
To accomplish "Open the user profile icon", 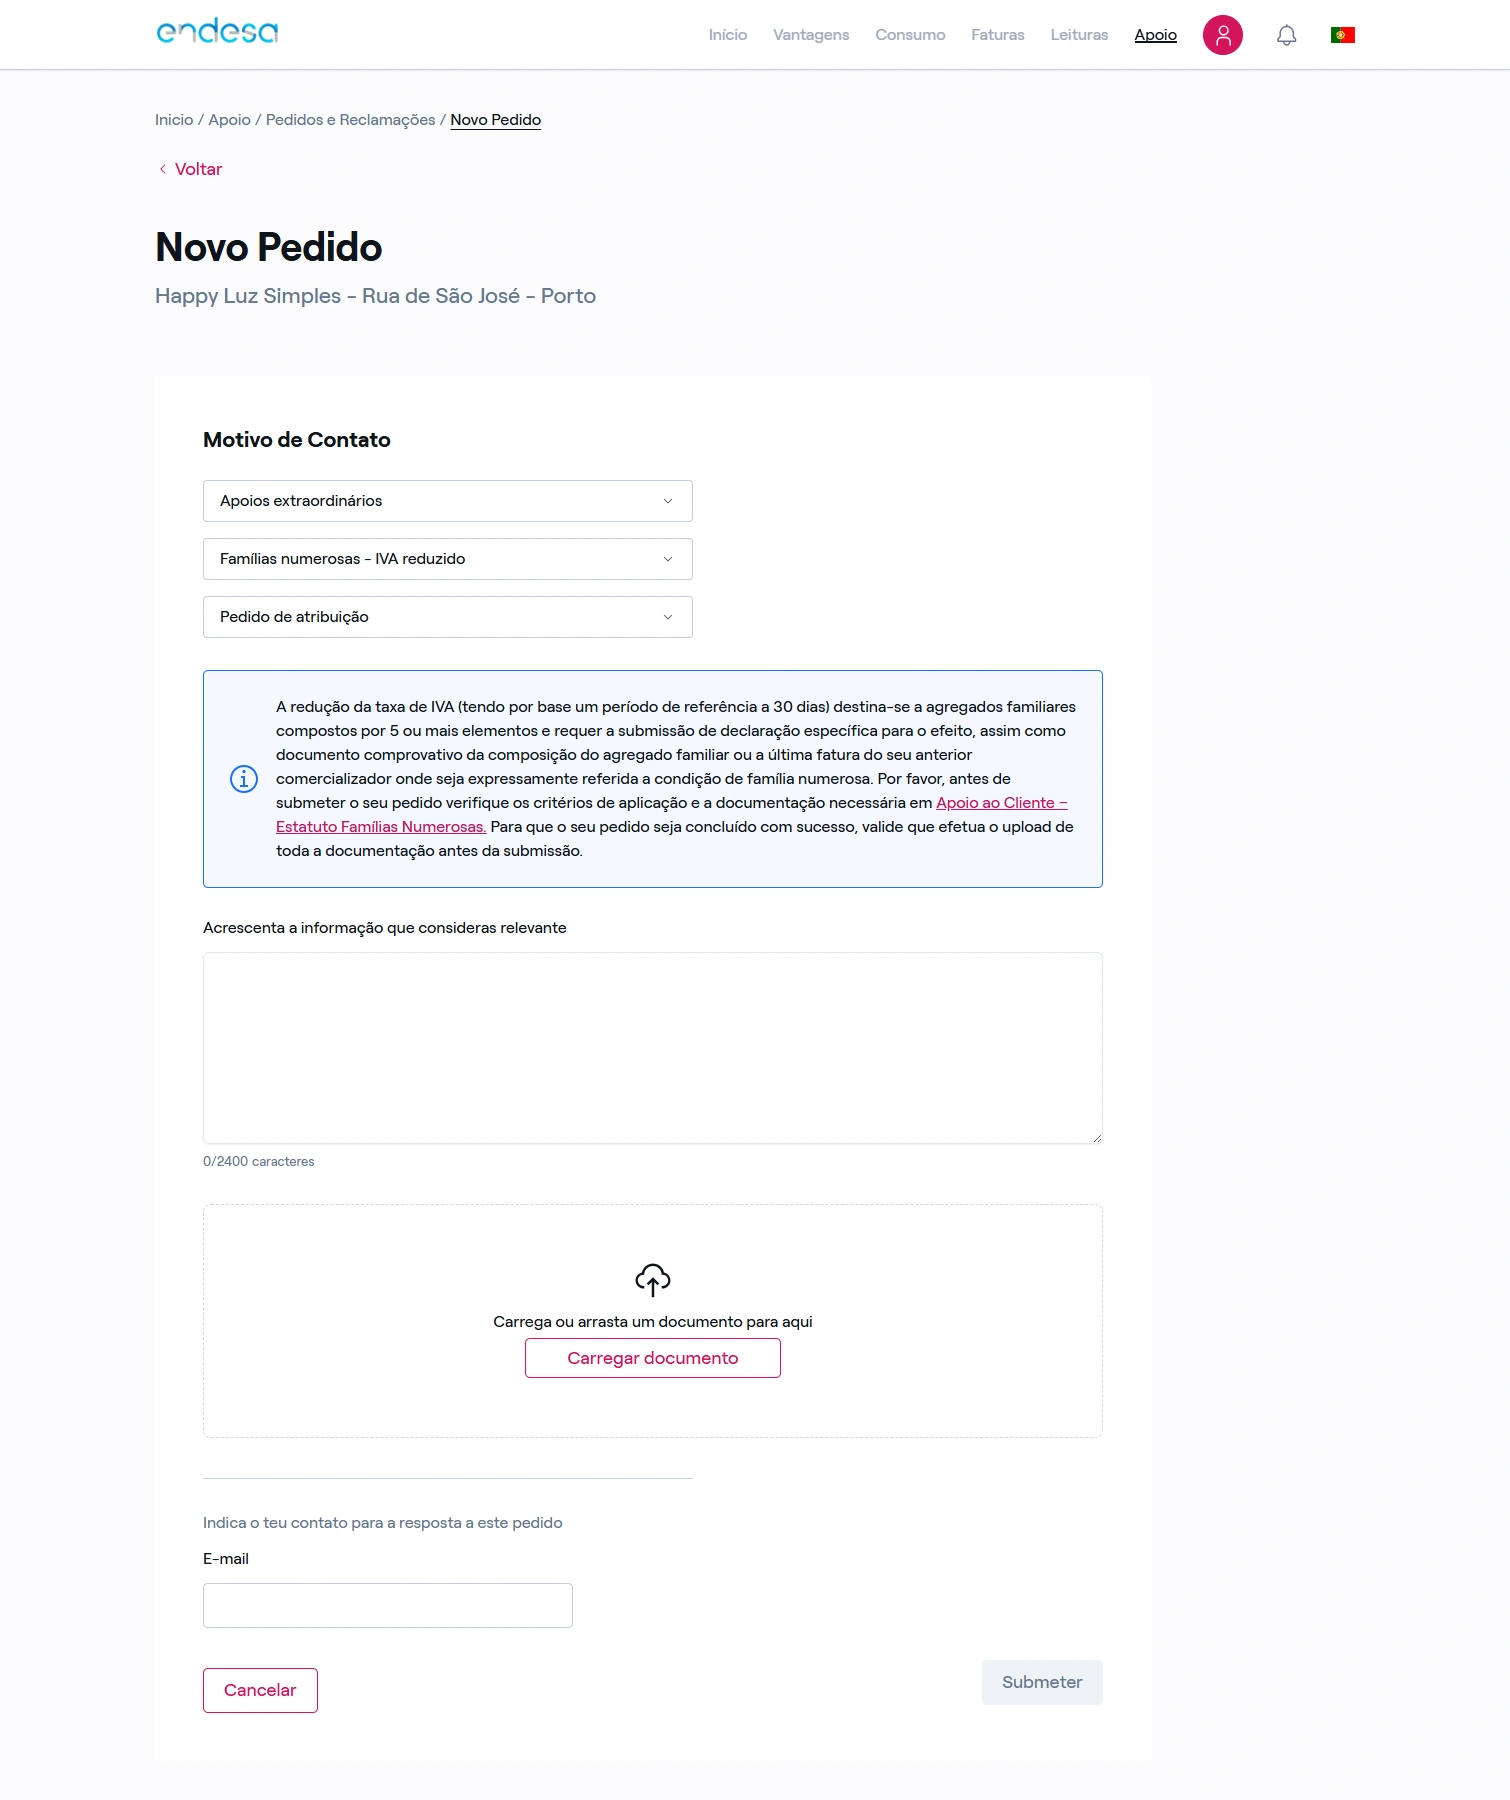I will coord(1222,35).
